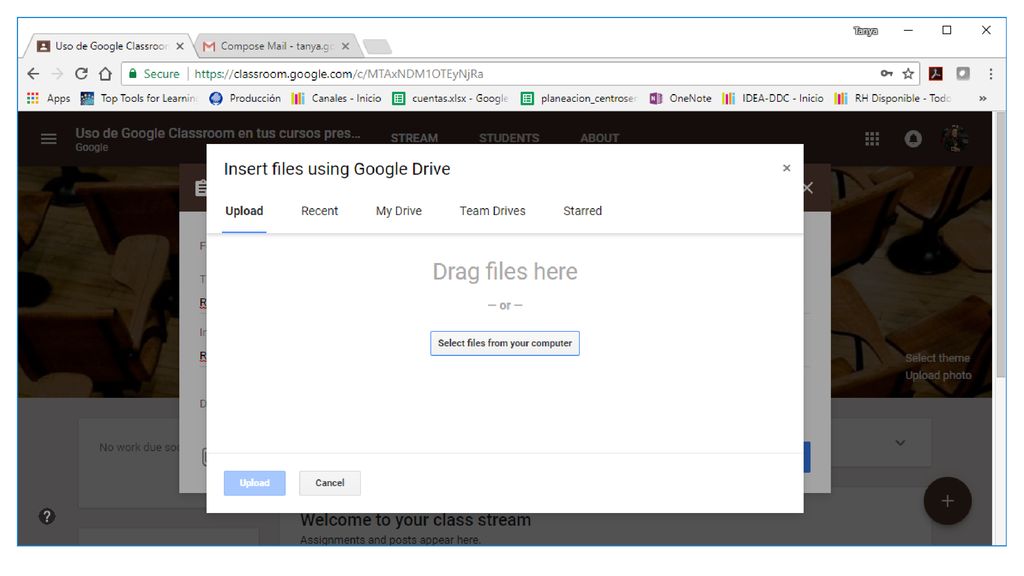Open the Team Drives tab
Image resolution: width=1024 pixels, height=576 pixels.
pyautogui.click(x=492, y=211)
